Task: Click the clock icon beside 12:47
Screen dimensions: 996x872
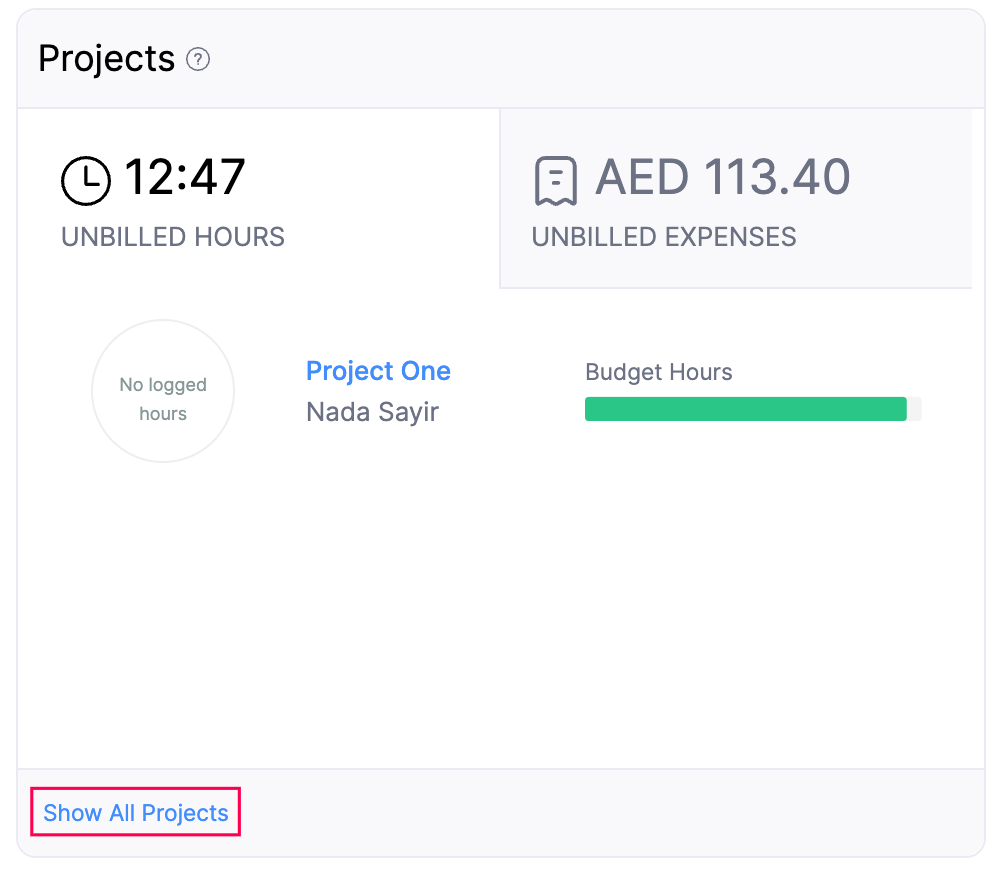Action: [86, 180]
